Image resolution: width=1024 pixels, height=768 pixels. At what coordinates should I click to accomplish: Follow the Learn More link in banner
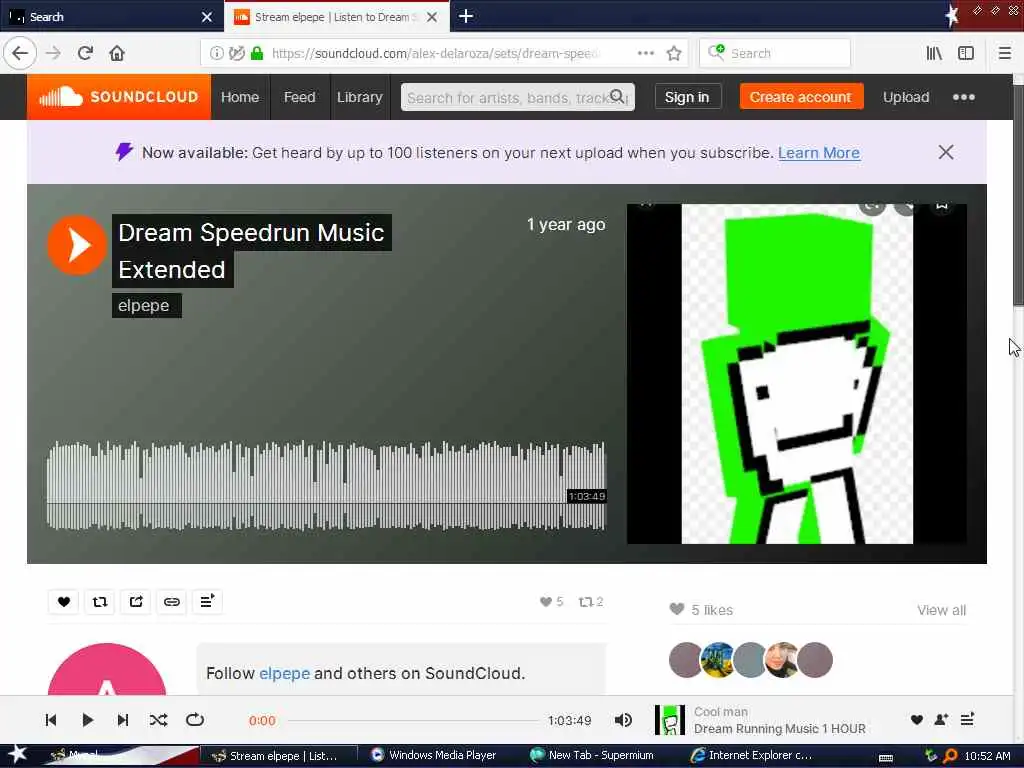(819, 153)
